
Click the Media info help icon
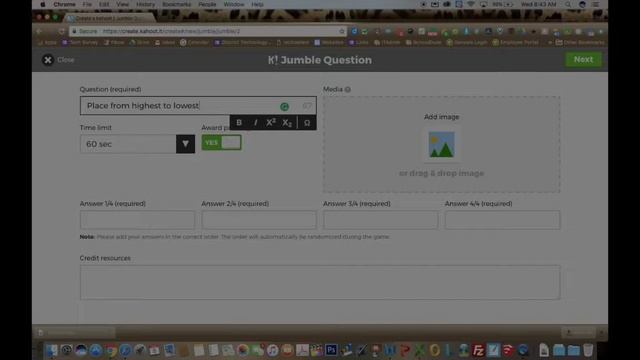[347, 89]
